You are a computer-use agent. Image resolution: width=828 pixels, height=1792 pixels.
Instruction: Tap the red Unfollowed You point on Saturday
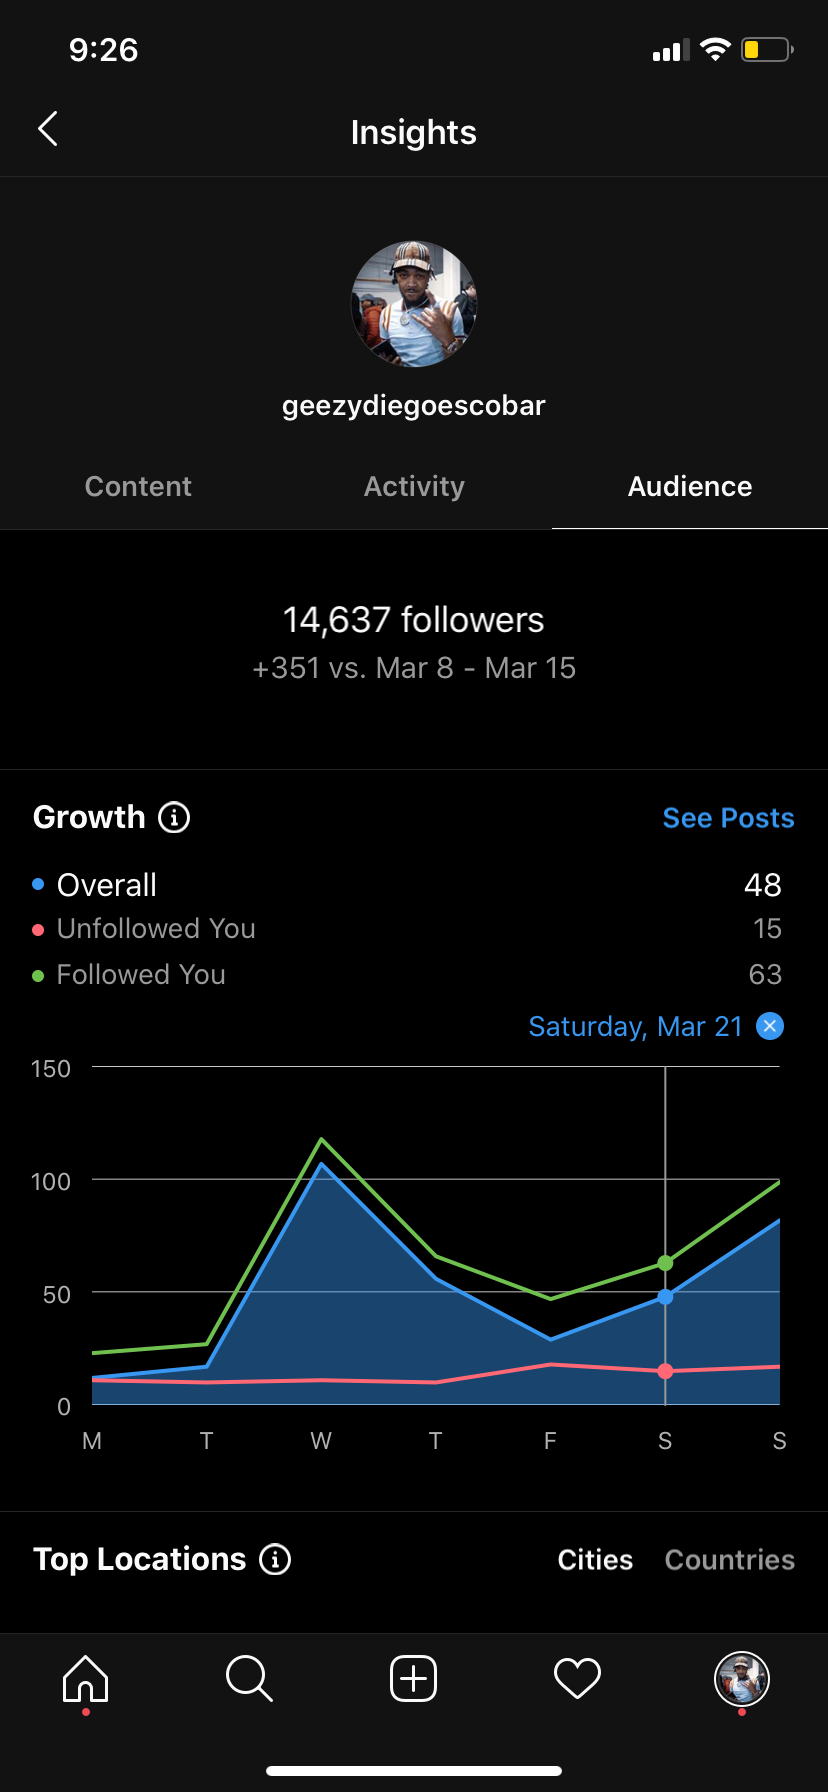665,1371
